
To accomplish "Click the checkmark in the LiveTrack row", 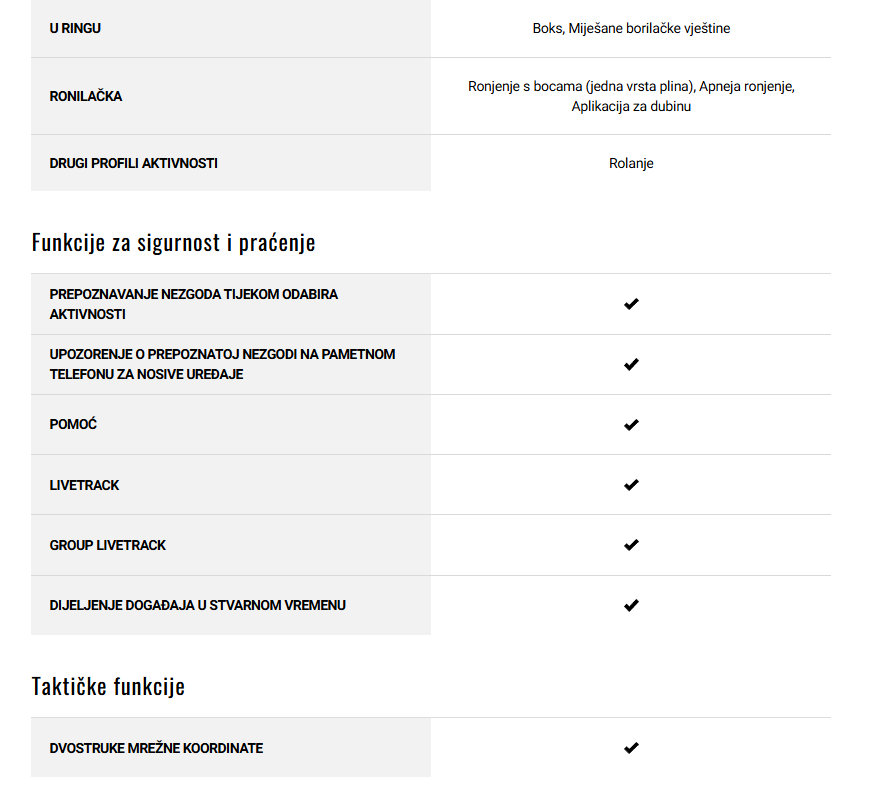I will coord(631,485).
